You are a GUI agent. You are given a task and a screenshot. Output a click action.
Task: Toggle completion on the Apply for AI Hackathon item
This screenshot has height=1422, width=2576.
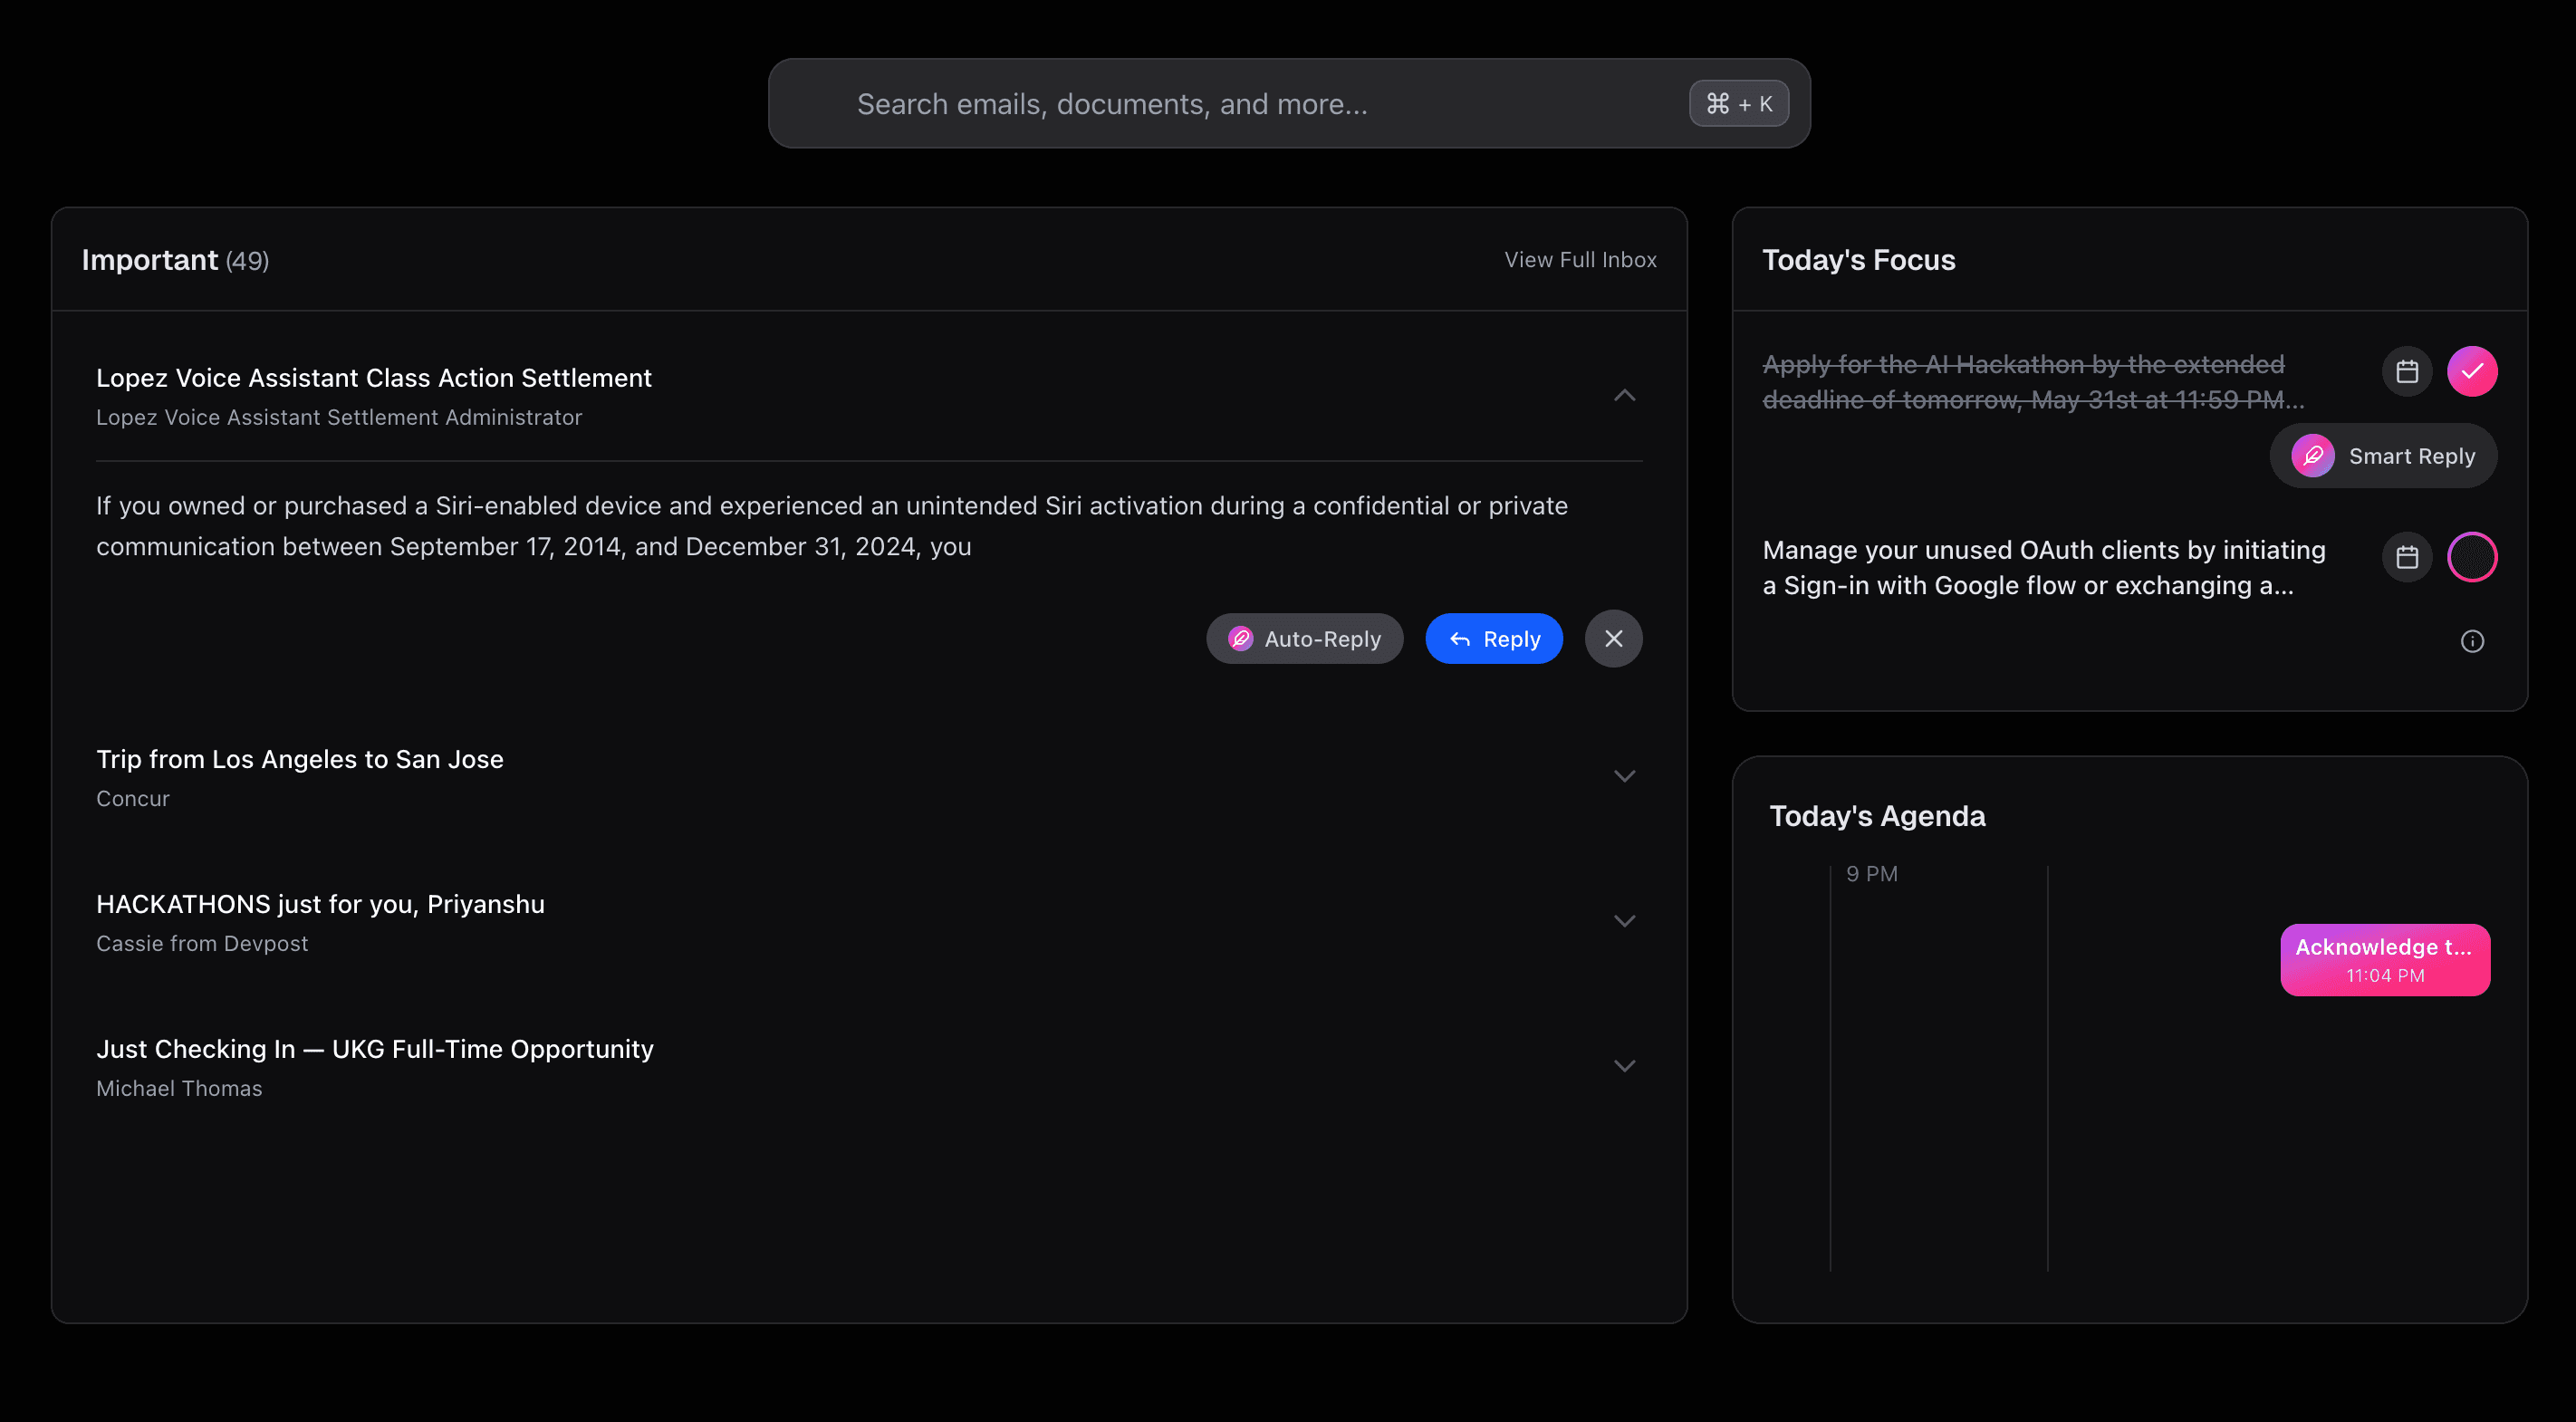[x=2473, y=371]
